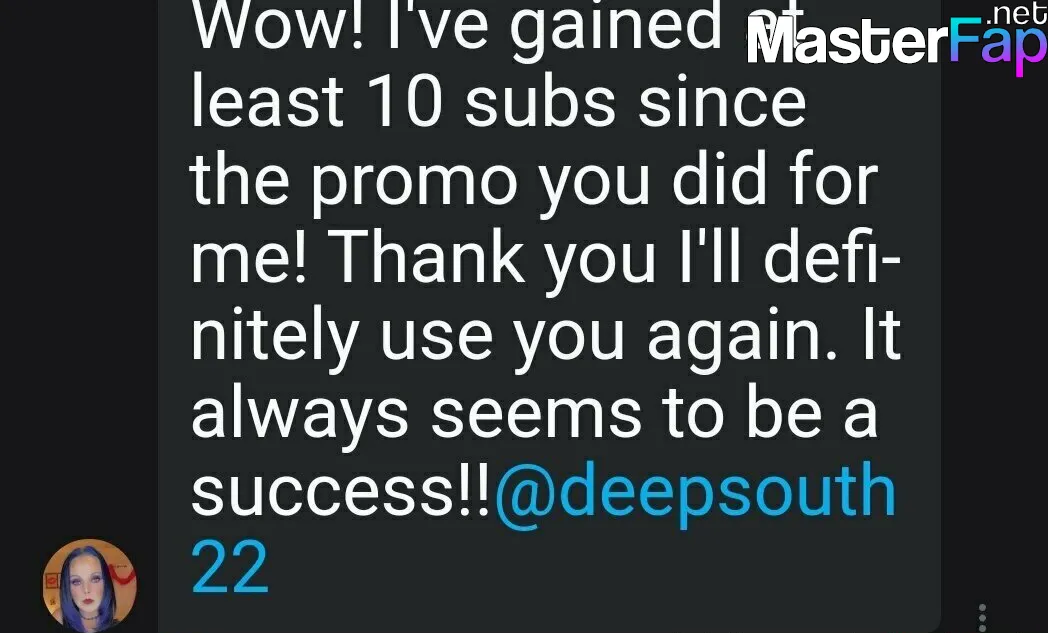Click the purple 'Fap' portion of logo
This screenshot has width=1048, height=633.
coord(998,44)
